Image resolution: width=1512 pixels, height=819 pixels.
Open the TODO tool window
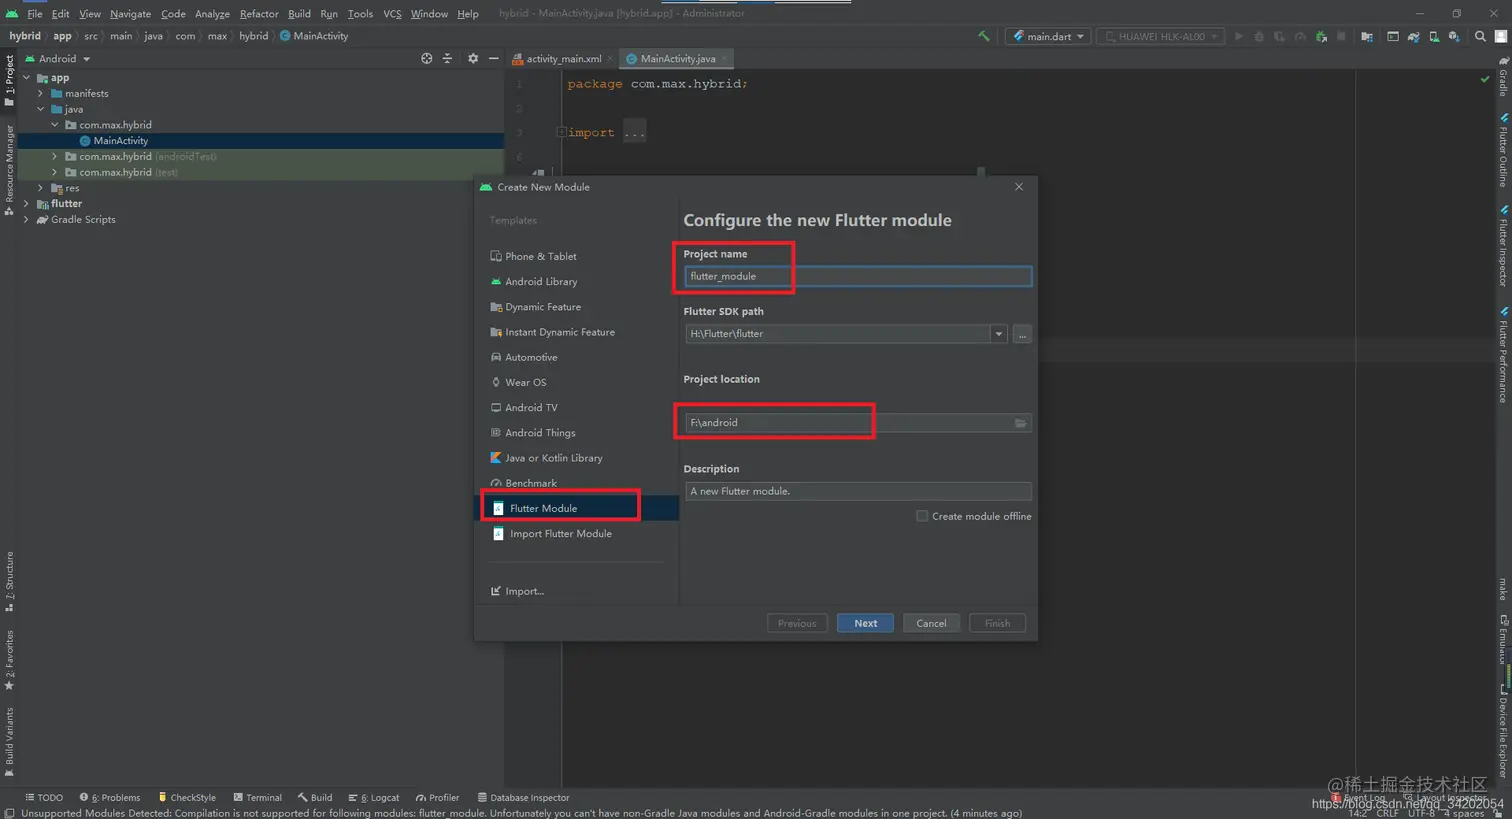44,798
